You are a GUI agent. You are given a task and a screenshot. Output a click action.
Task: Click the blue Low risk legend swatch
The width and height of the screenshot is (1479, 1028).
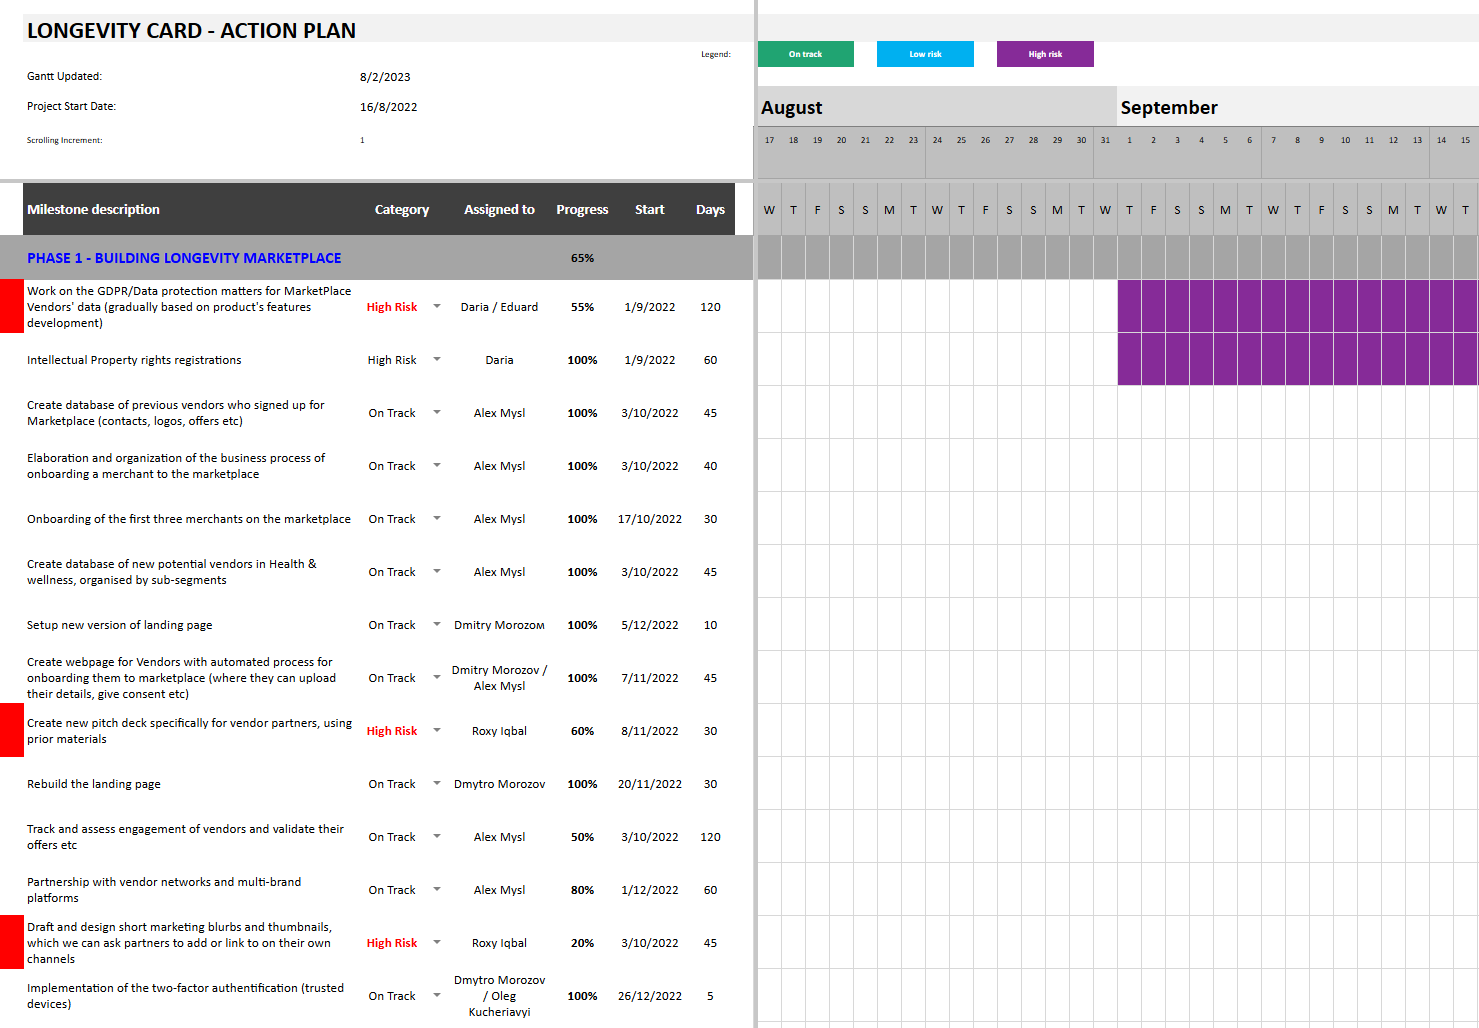[925, 54]
